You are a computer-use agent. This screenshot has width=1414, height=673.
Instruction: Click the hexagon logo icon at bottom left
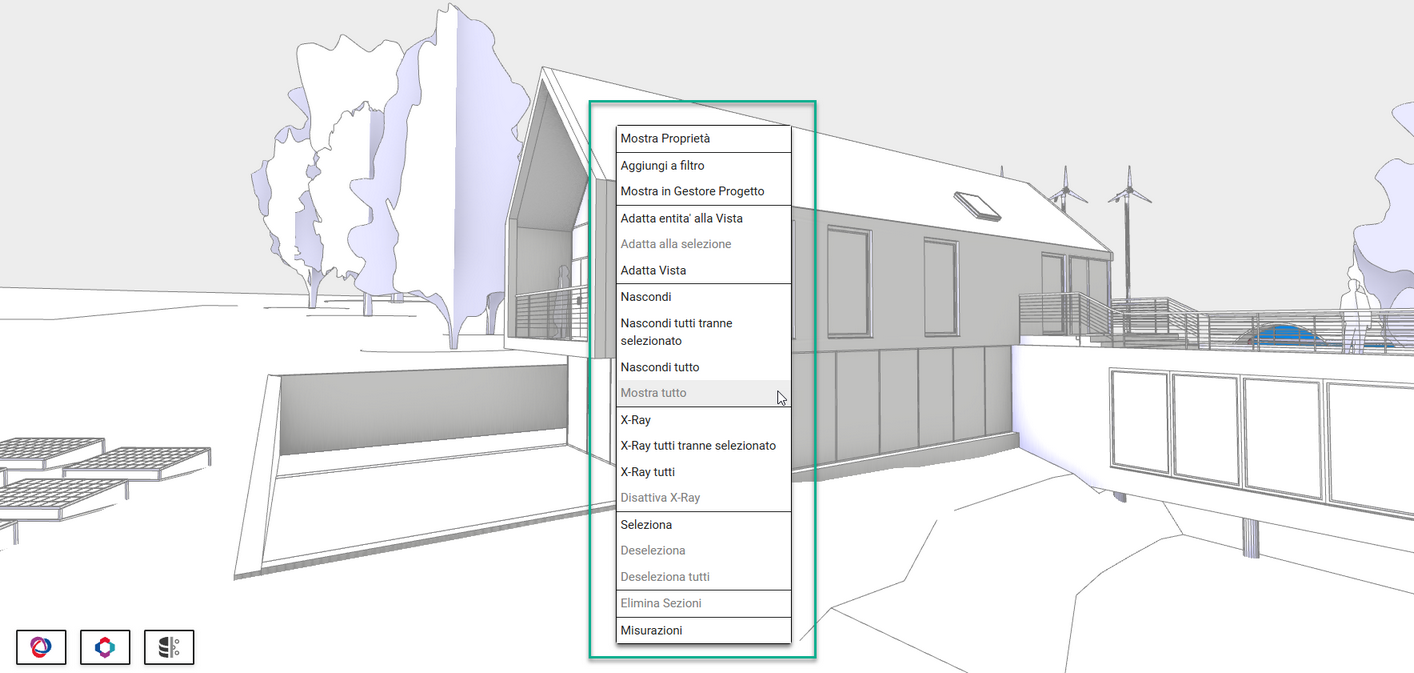(x=105, y=647)
